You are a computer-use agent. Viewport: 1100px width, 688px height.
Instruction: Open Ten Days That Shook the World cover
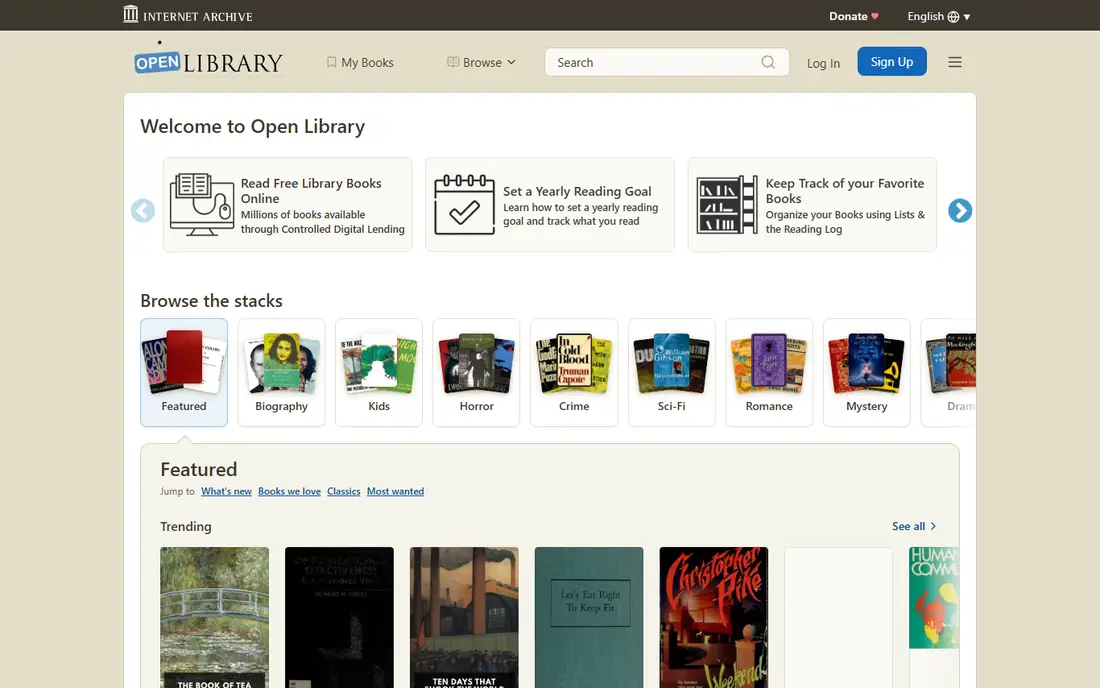(x=464, y=617)
